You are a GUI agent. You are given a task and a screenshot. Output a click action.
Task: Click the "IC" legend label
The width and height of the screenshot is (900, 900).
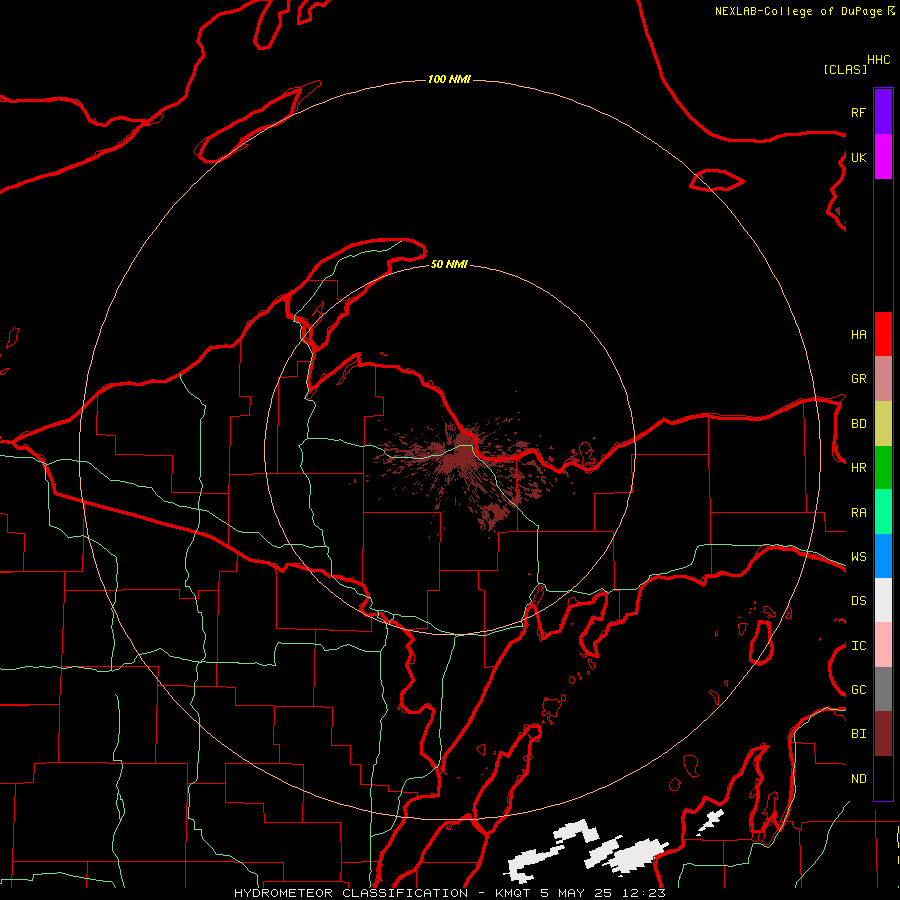point(858,646)
